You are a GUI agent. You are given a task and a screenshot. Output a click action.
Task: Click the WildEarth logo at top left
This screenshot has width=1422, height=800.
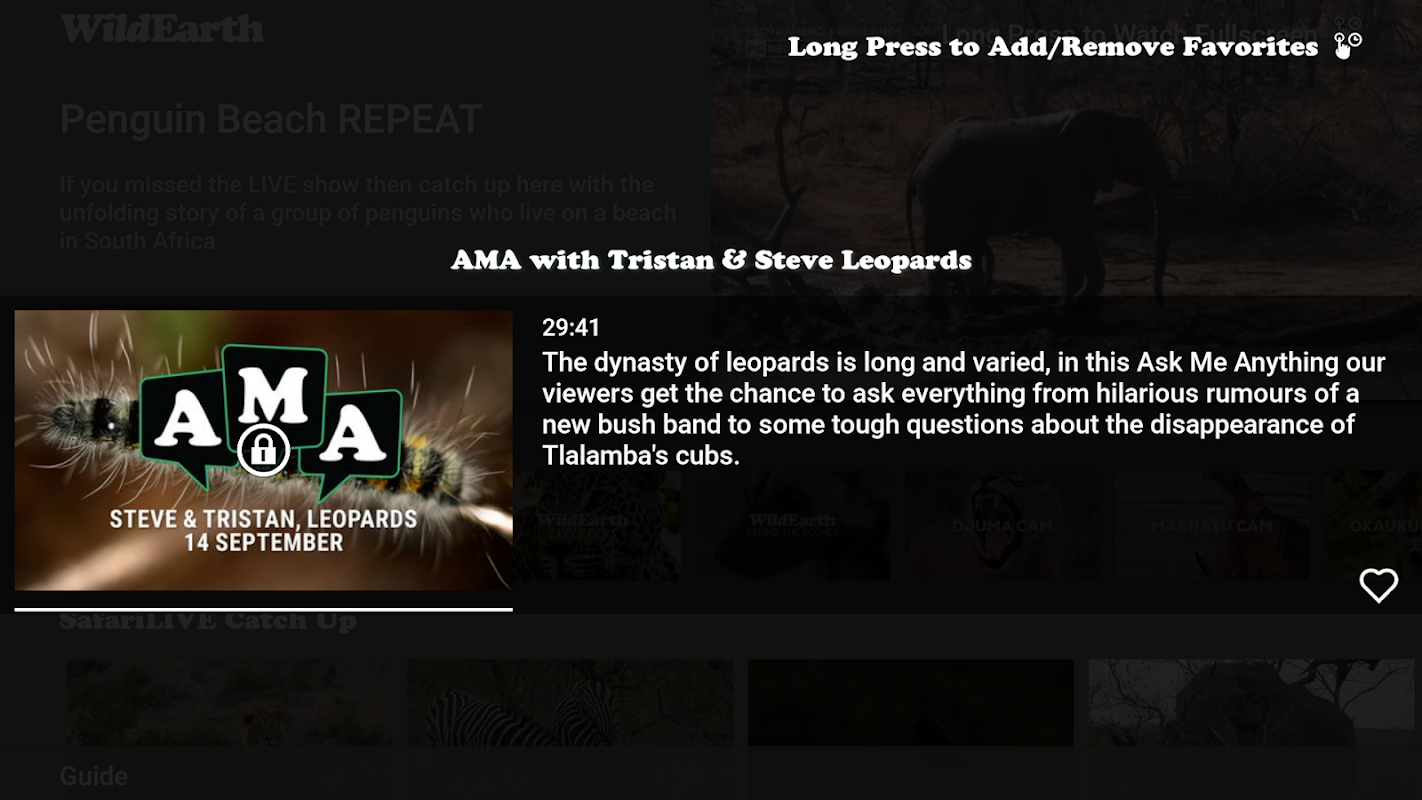point(162,29)
